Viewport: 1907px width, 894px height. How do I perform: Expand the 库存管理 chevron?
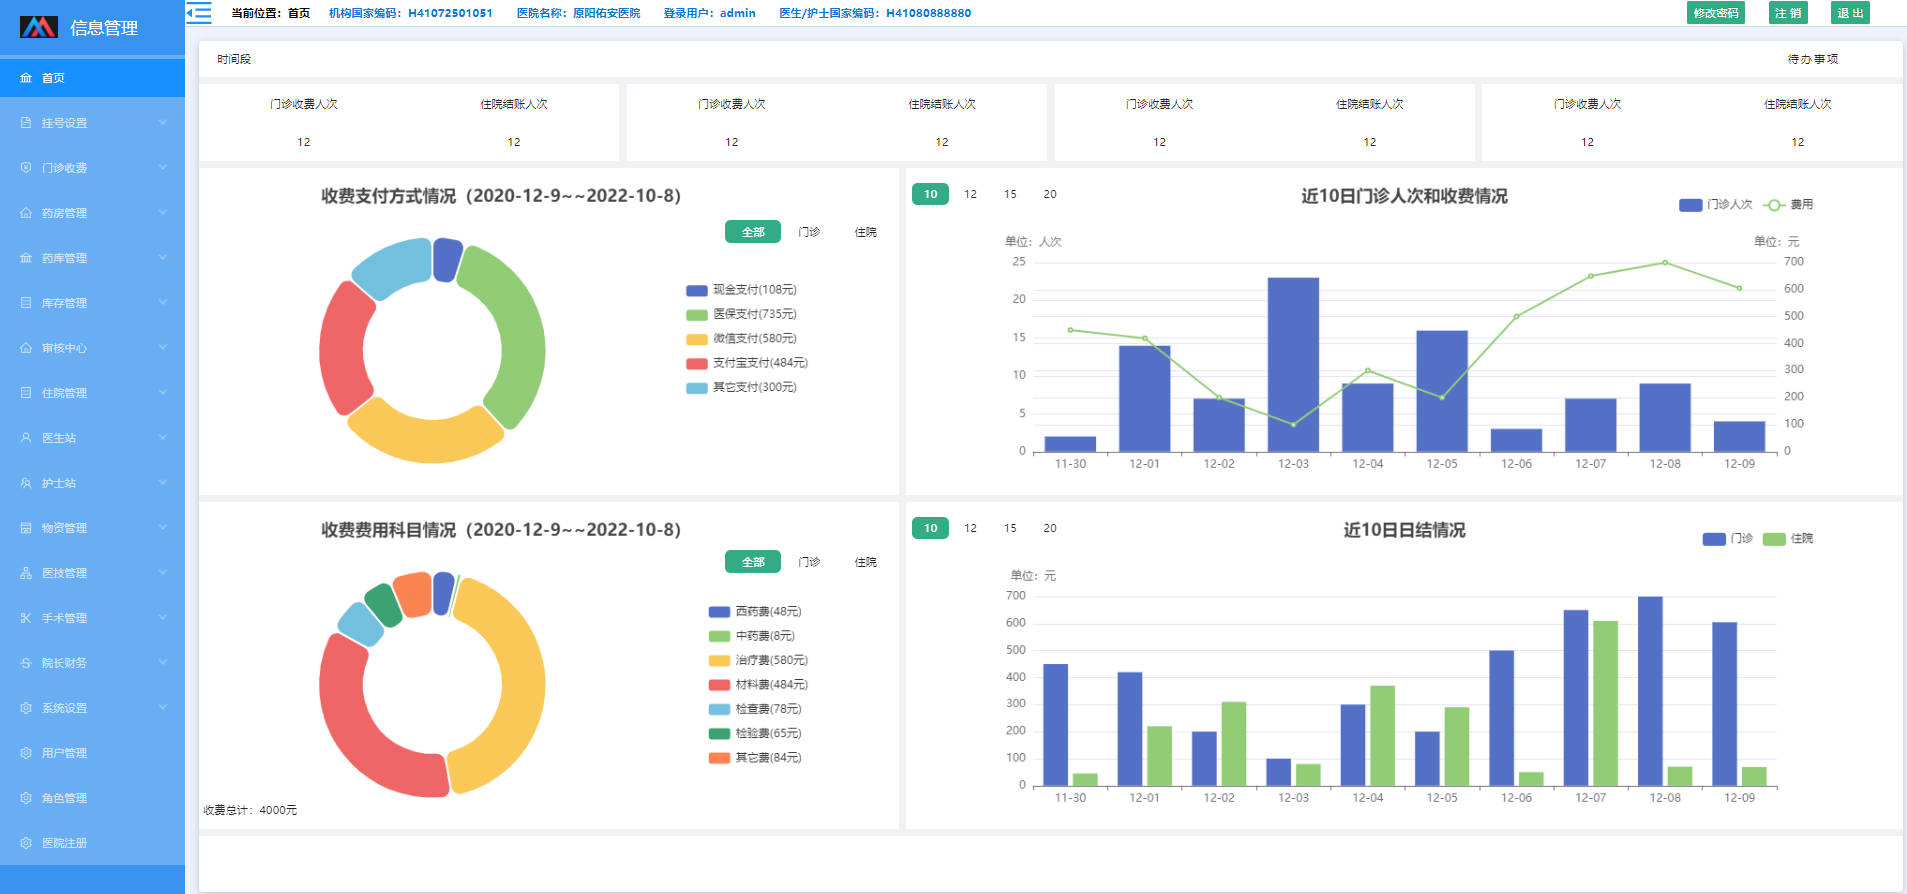(x=163, y=303)
